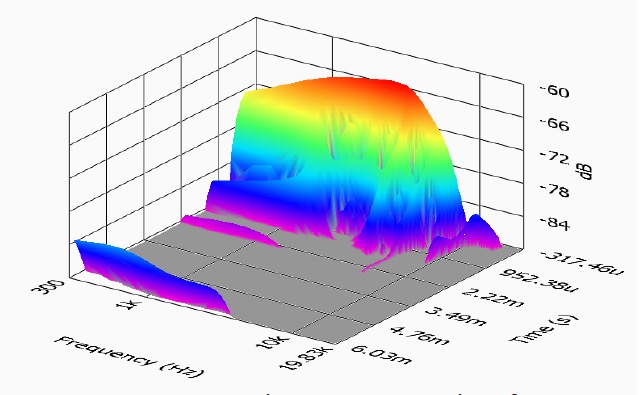
Task: Click the 3.49m time tick label
Action: pyautogui.click(x=457, y=316)
